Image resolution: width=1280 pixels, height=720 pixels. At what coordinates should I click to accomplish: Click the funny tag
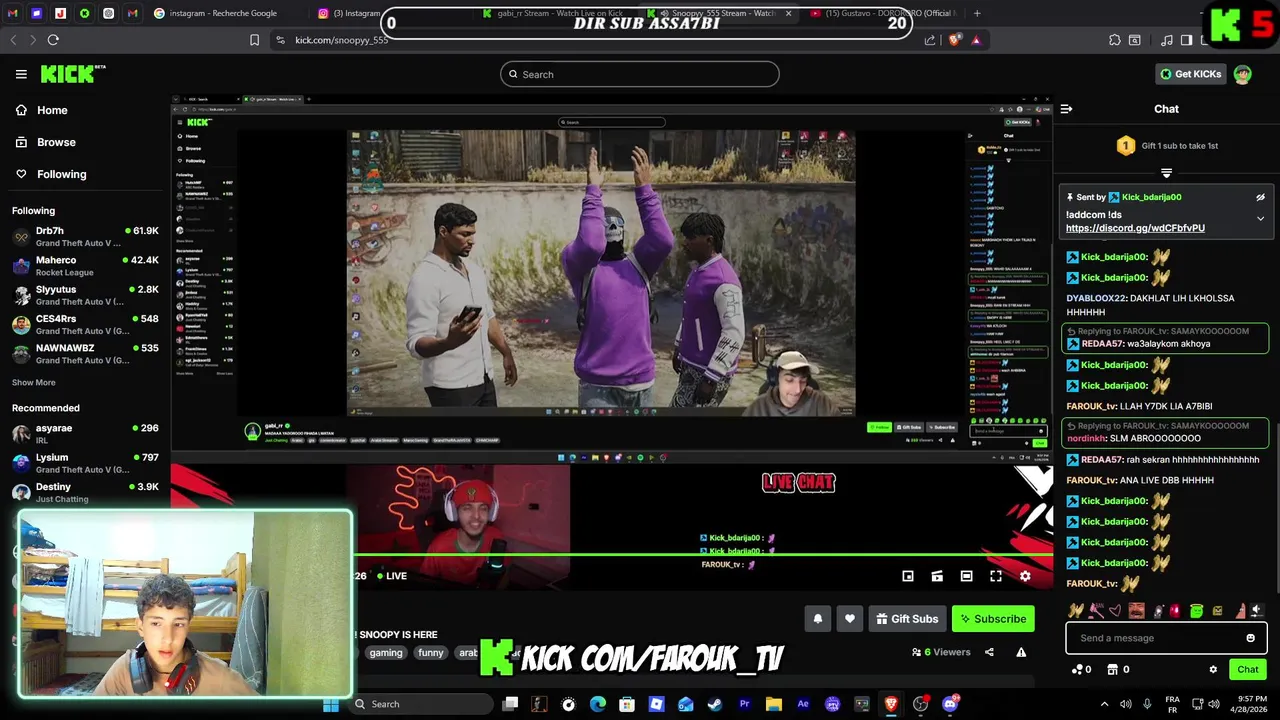431,653
